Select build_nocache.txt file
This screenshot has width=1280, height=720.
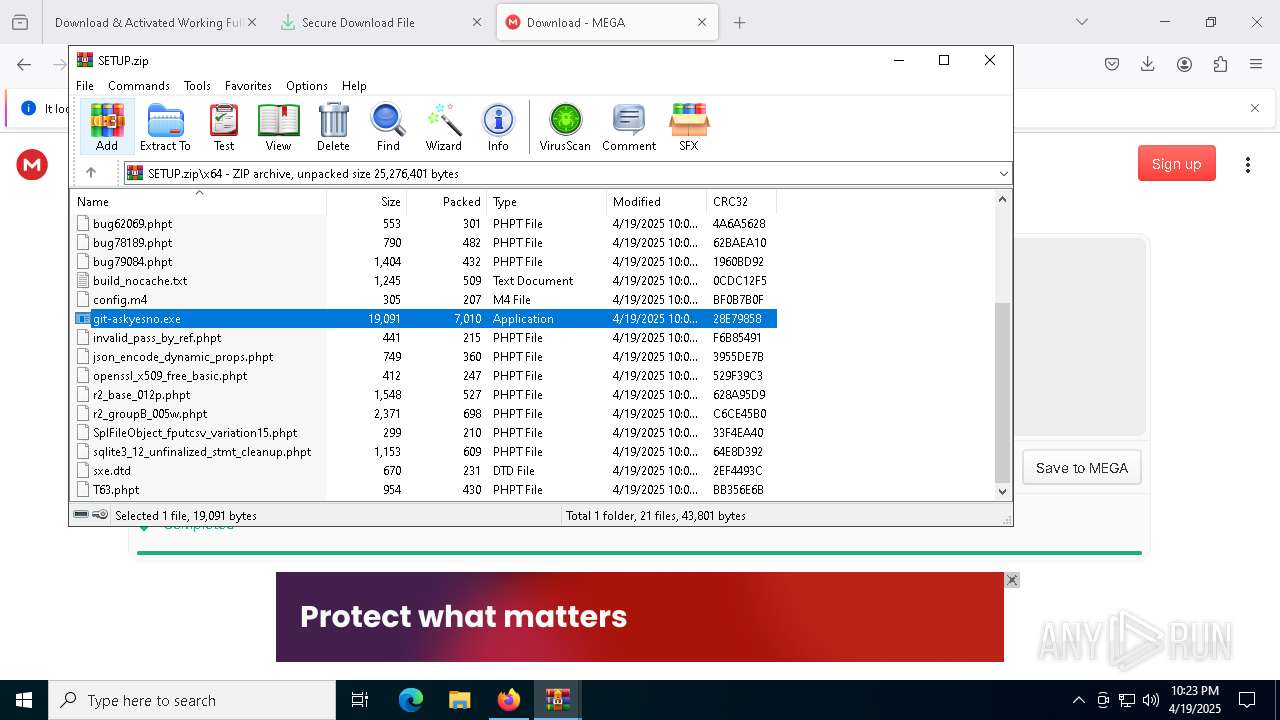tap(424, 281)
